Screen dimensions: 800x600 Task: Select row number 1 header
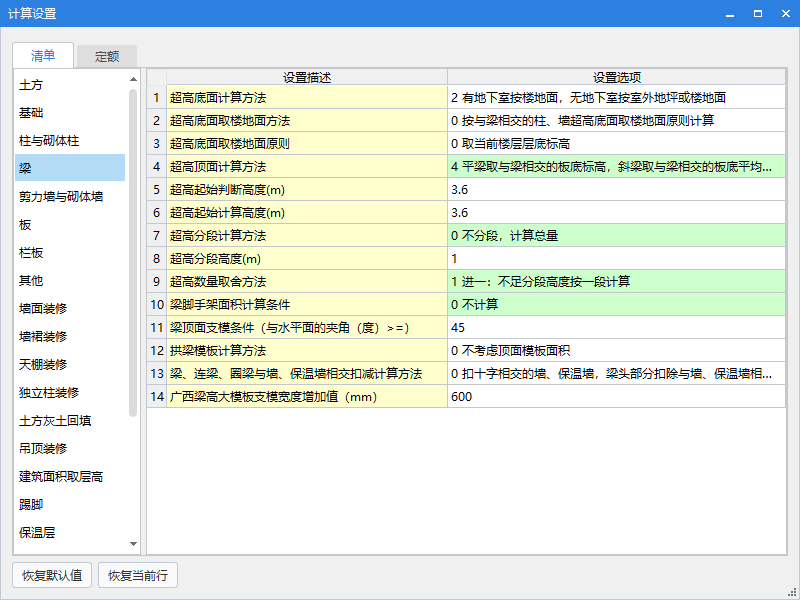tap(157, 97)
